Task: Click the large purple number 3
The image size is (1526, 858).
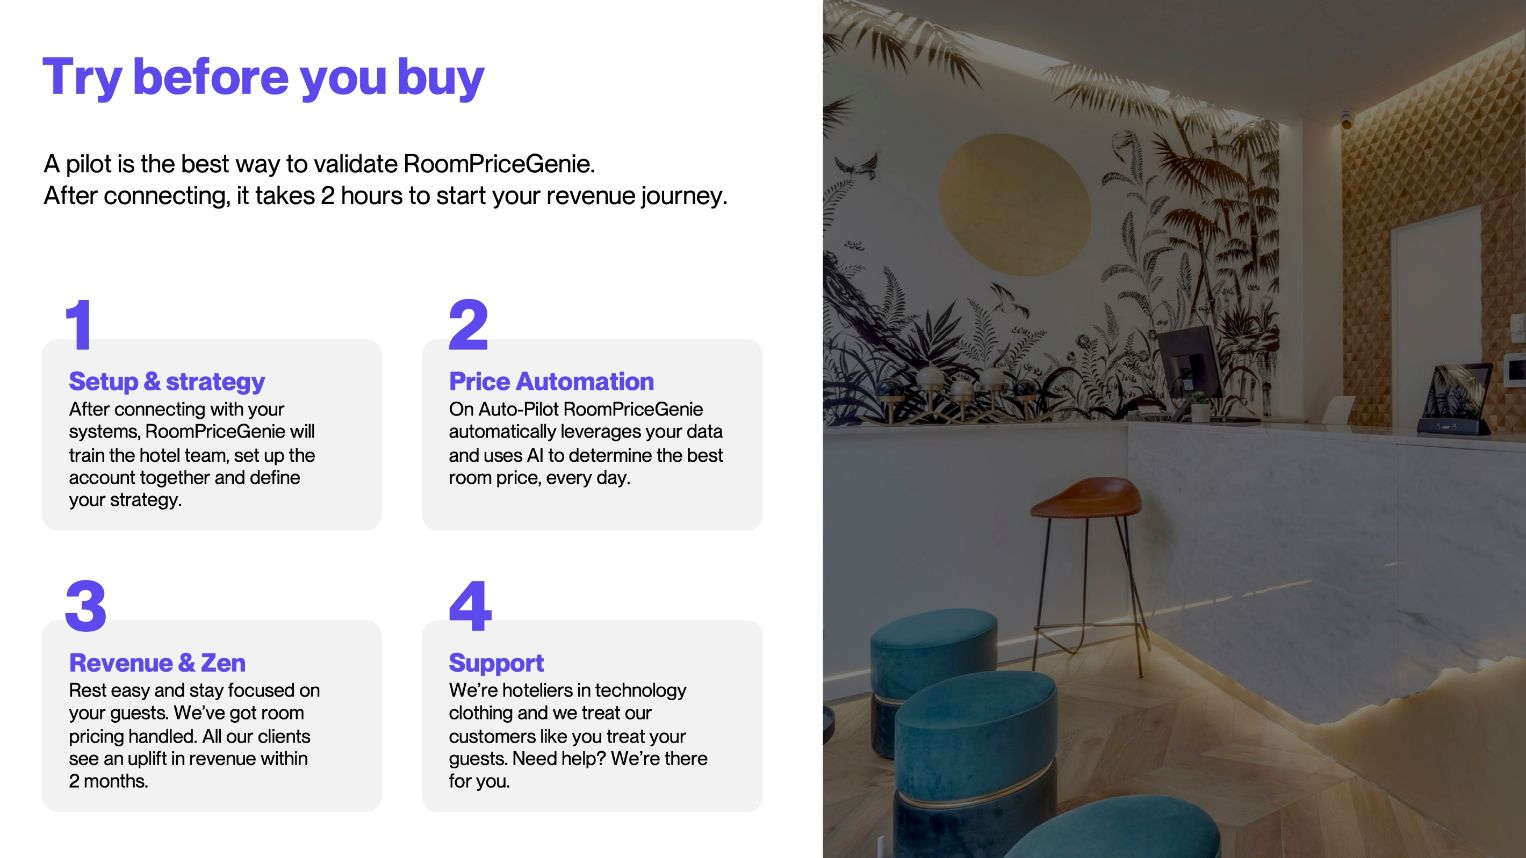Action: coord(85,606)
